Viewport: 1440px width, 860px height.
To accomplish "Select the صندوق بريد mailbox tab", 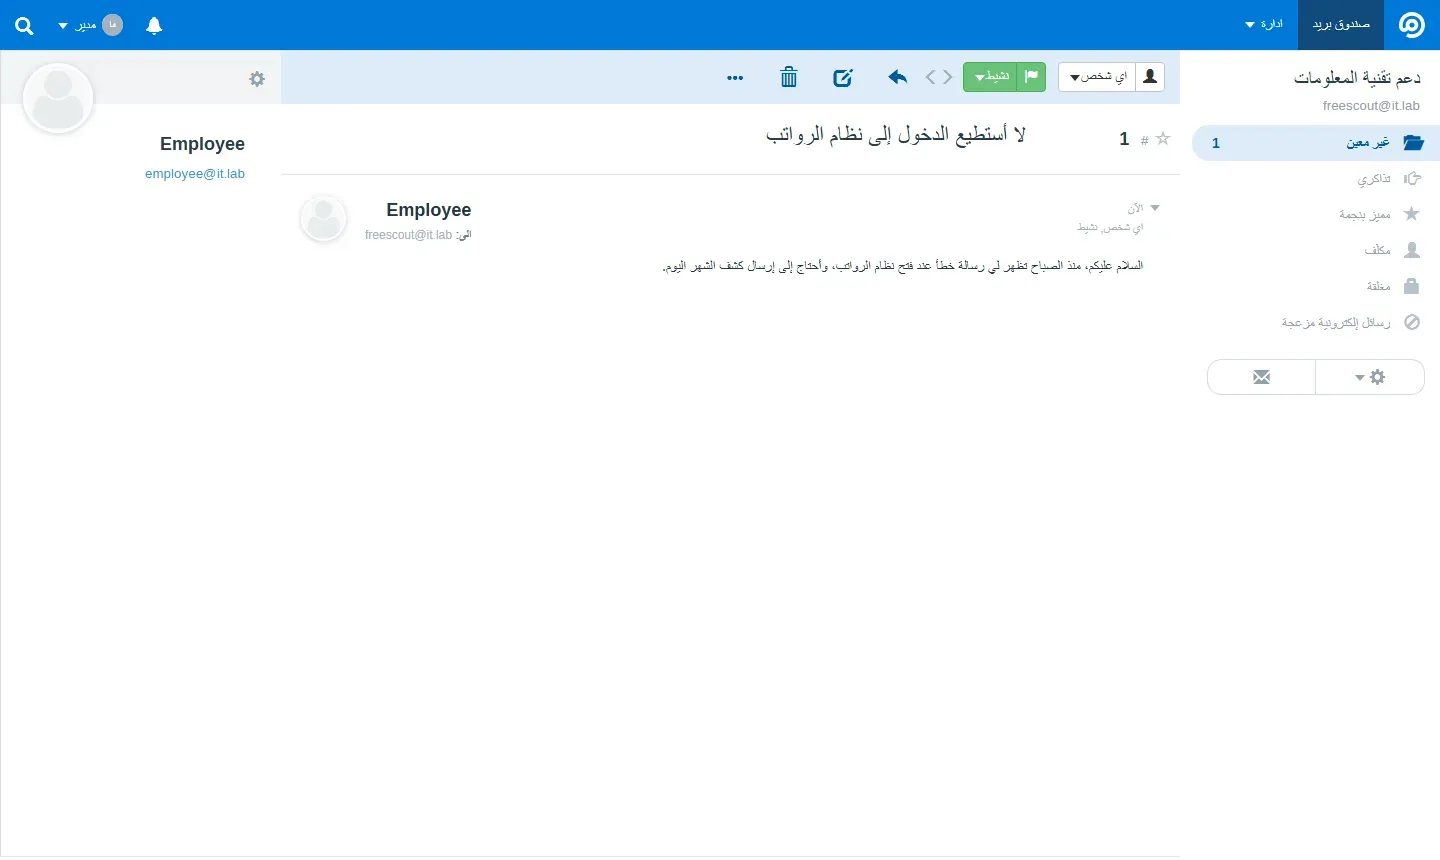I will point(1341,25).
